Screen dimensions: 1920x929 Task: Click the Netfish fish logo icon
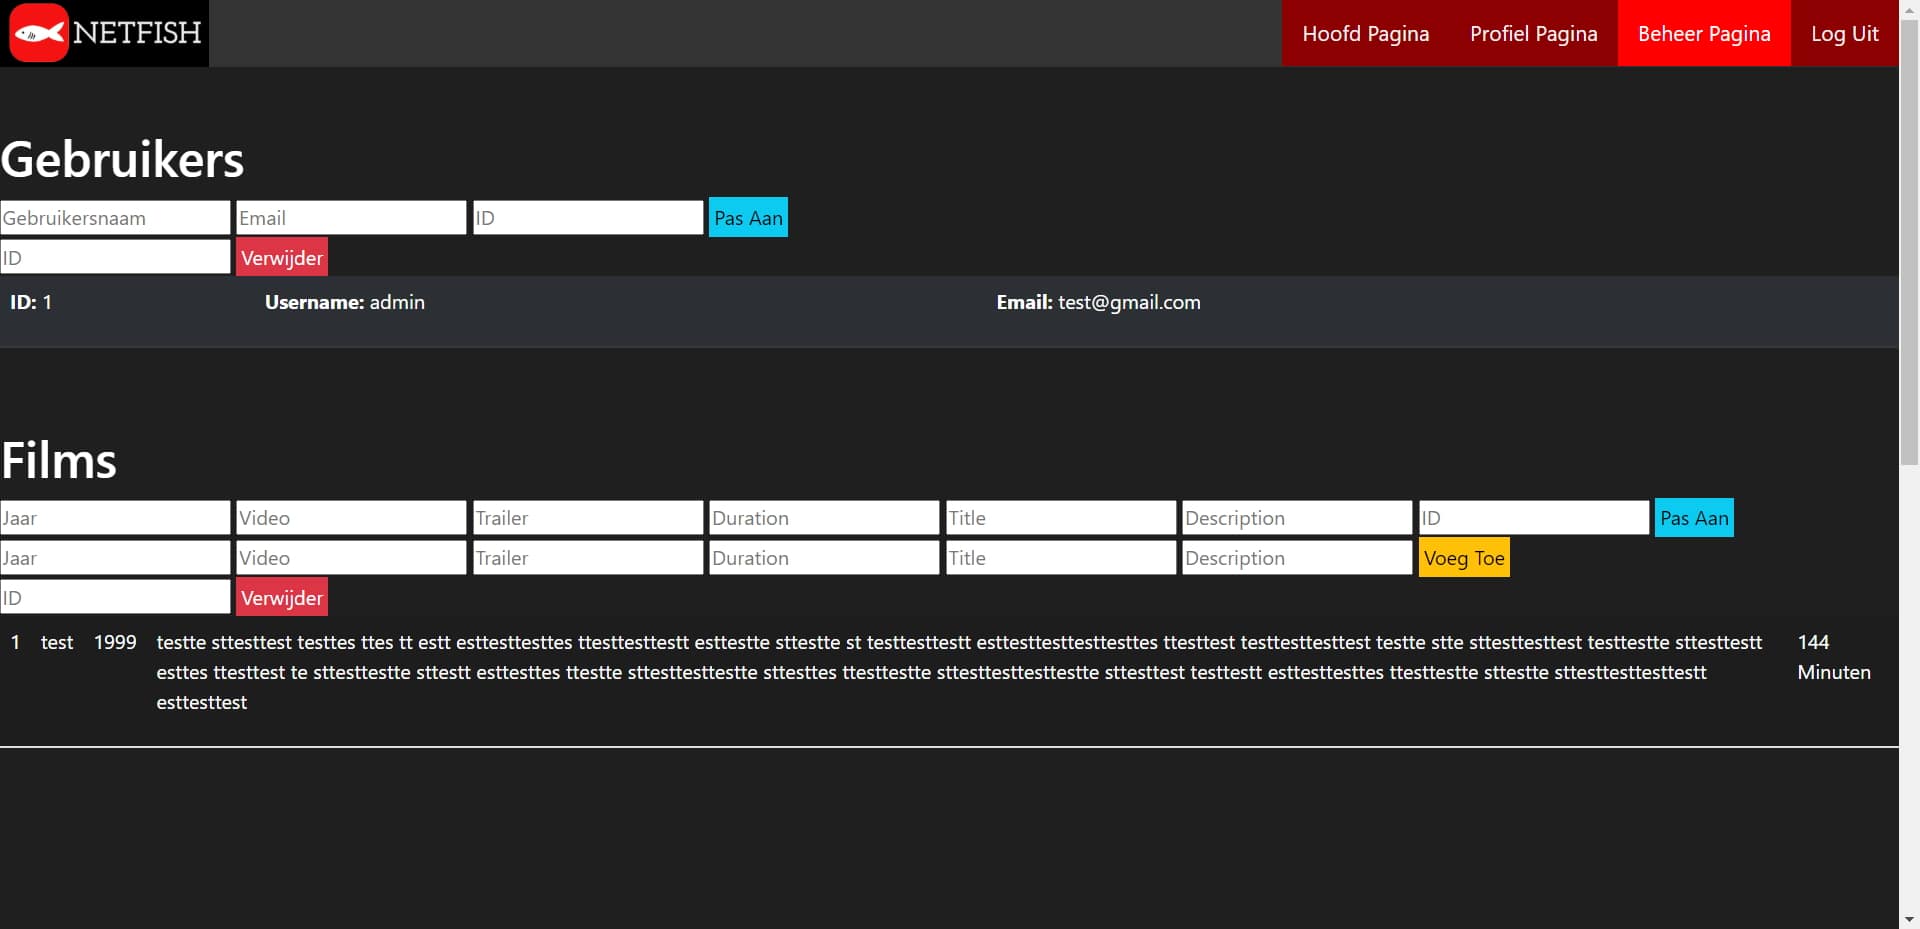38,33
